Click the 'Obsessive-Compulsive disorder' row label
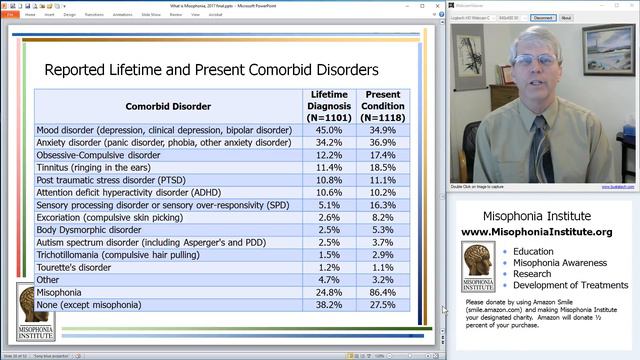The height and width of the screenshot is (360, 640). coord(98,156)
